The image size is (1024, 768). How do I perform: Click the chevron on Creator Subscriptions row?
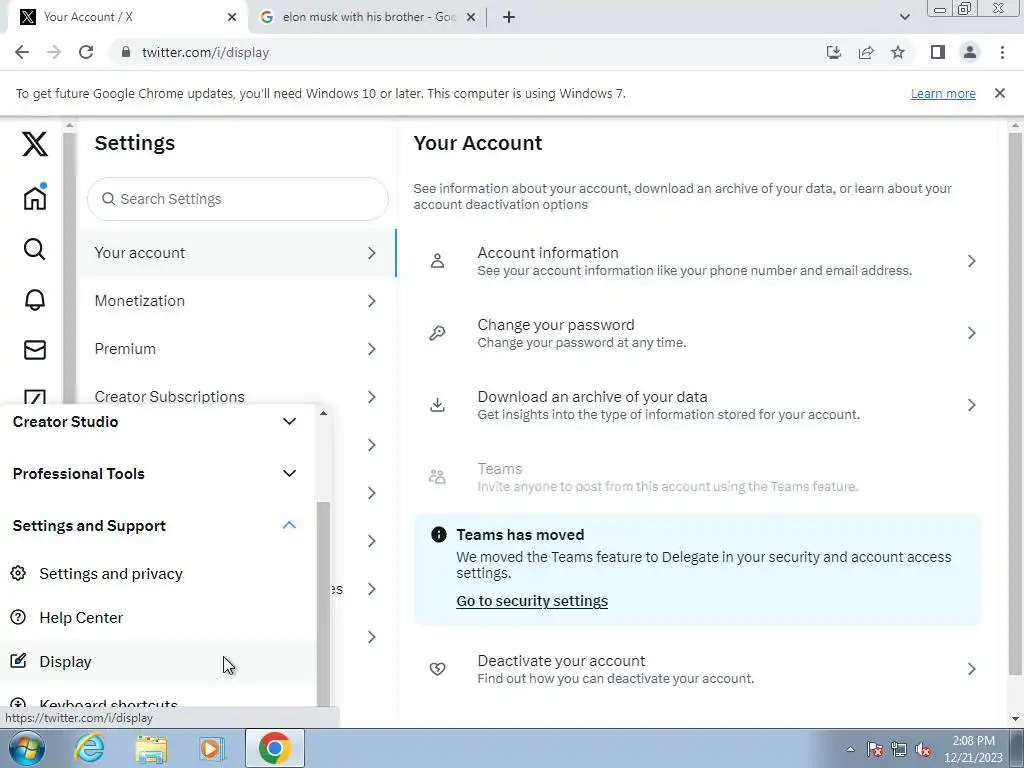point(372,397)
